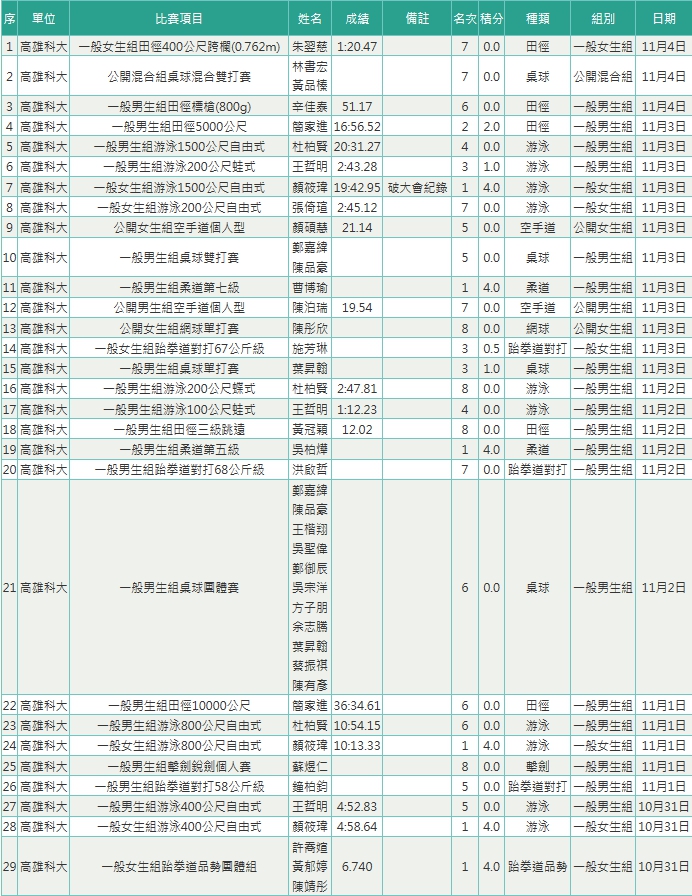Click athlete name 施芳琳
Viewport: 692px width, 896px height.
(x=310, y=349)
